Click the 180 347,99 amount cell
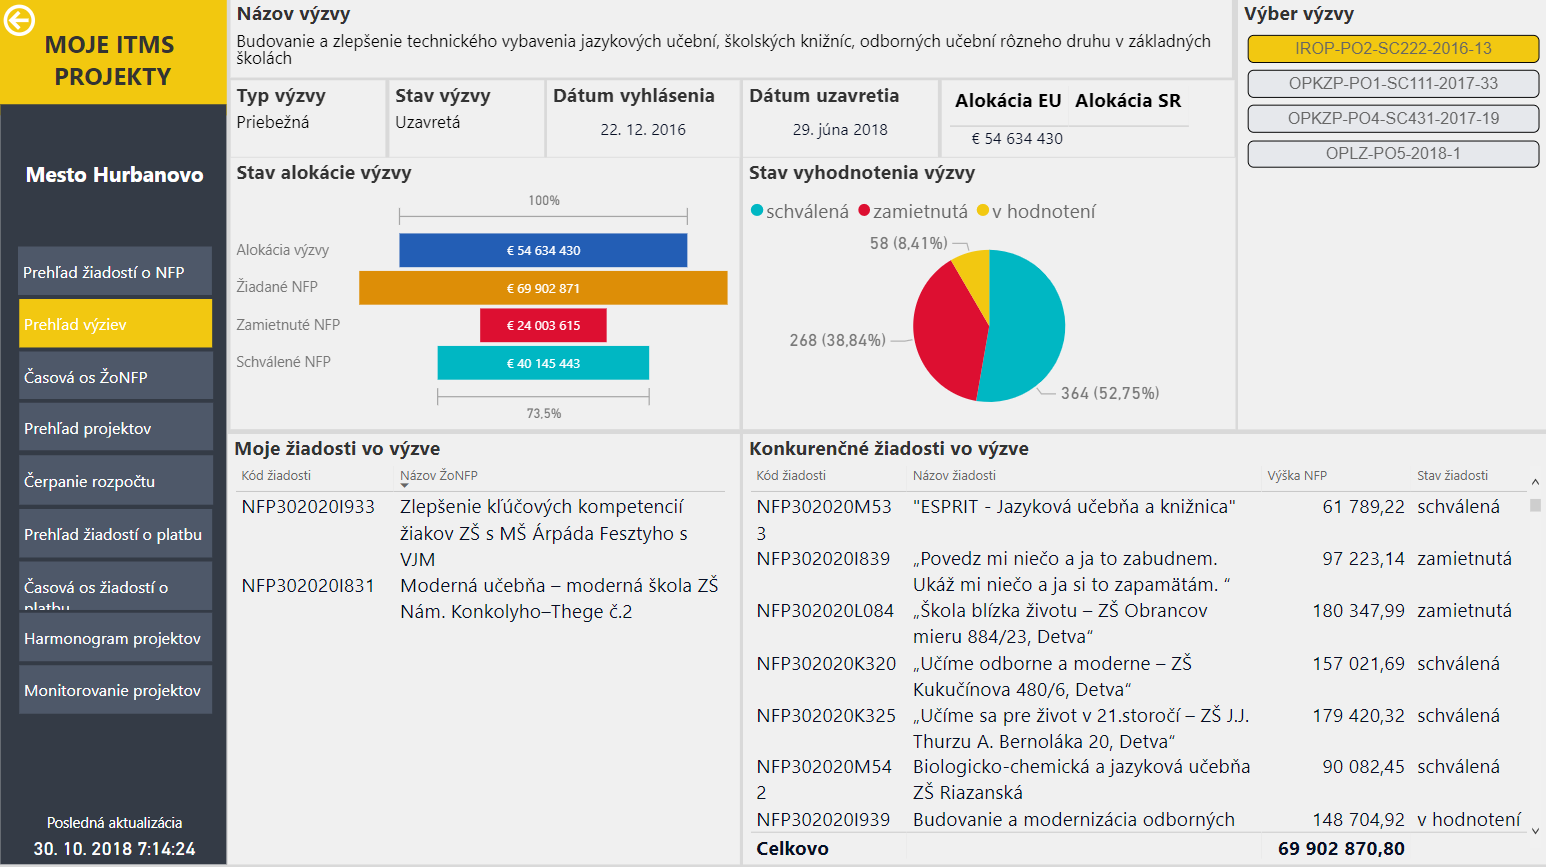Image resolution: width=1546 pixels, height=867 pixels. (x=1358, y=610)
